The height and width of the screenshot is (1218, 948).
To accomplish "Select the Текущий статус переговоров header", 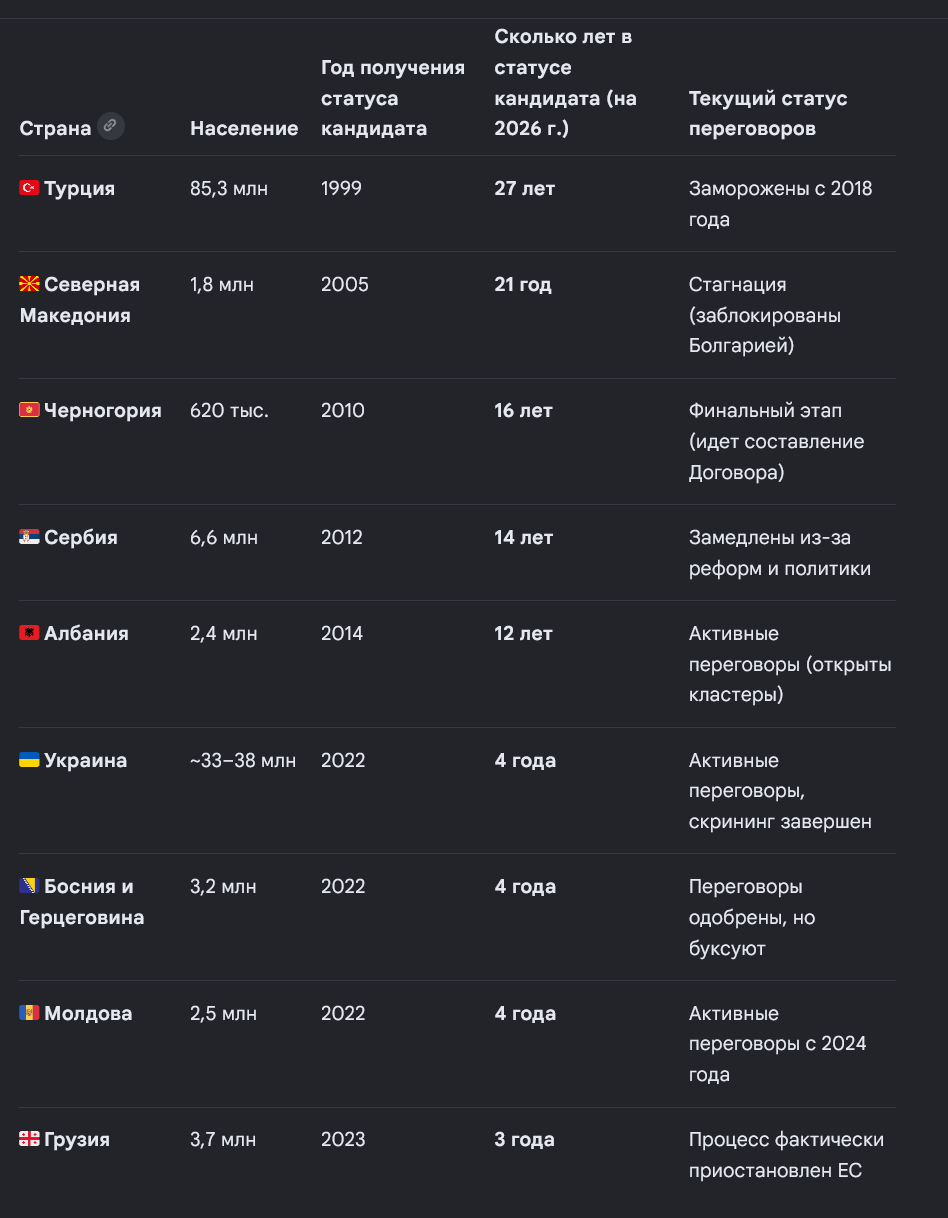I will pos(768,113).
